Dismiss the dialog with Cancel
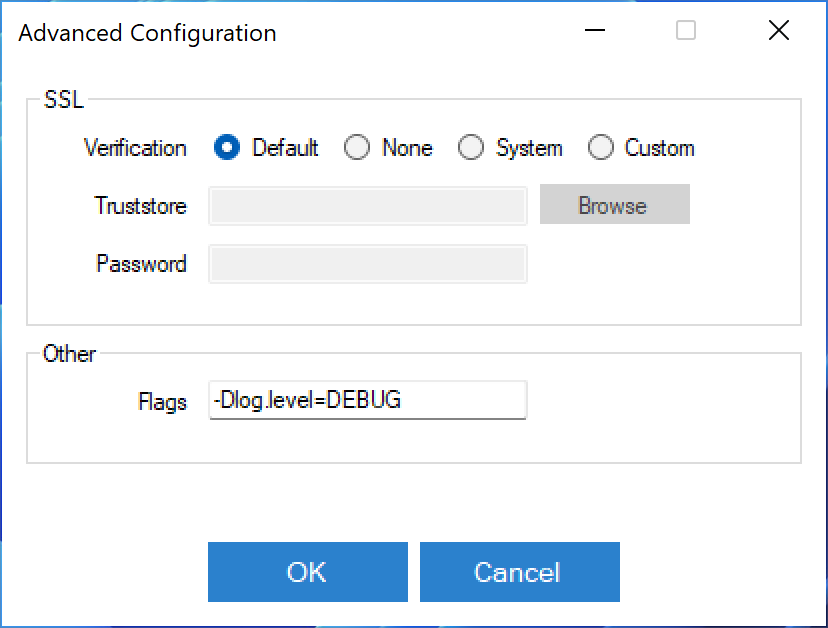Image resolution: width=828 pixels, height=628 pixels. point(520,572)
